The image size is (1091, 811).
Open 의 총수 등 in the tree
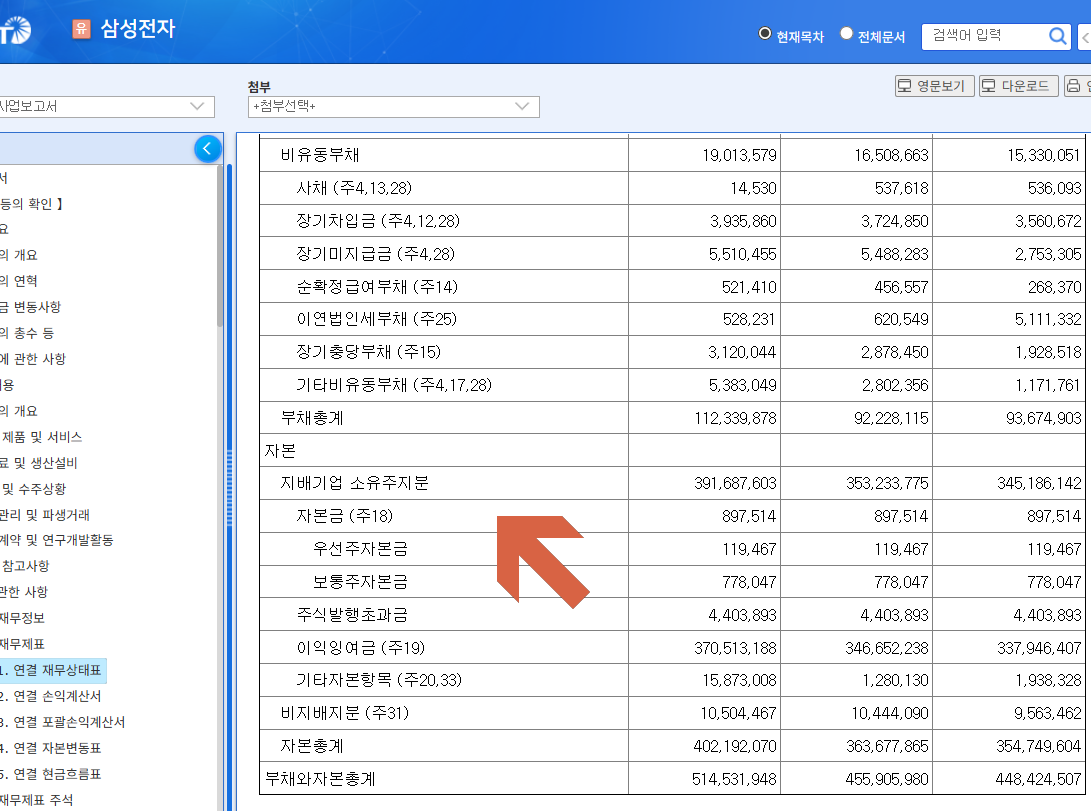click(x=27, y=333)
